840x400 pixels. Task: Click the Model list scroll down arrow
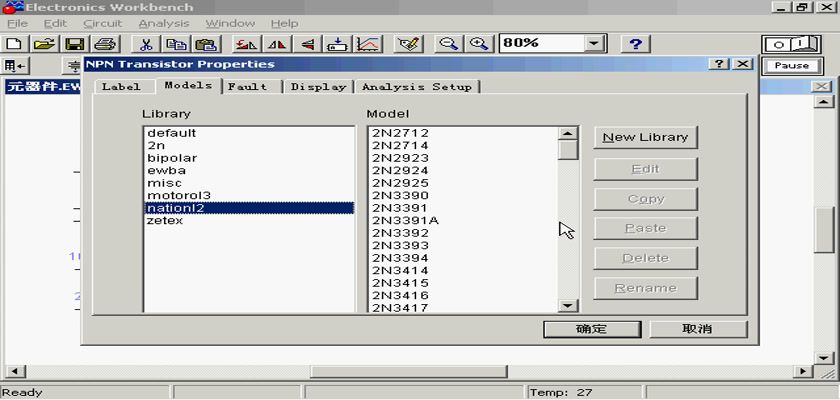568,306
